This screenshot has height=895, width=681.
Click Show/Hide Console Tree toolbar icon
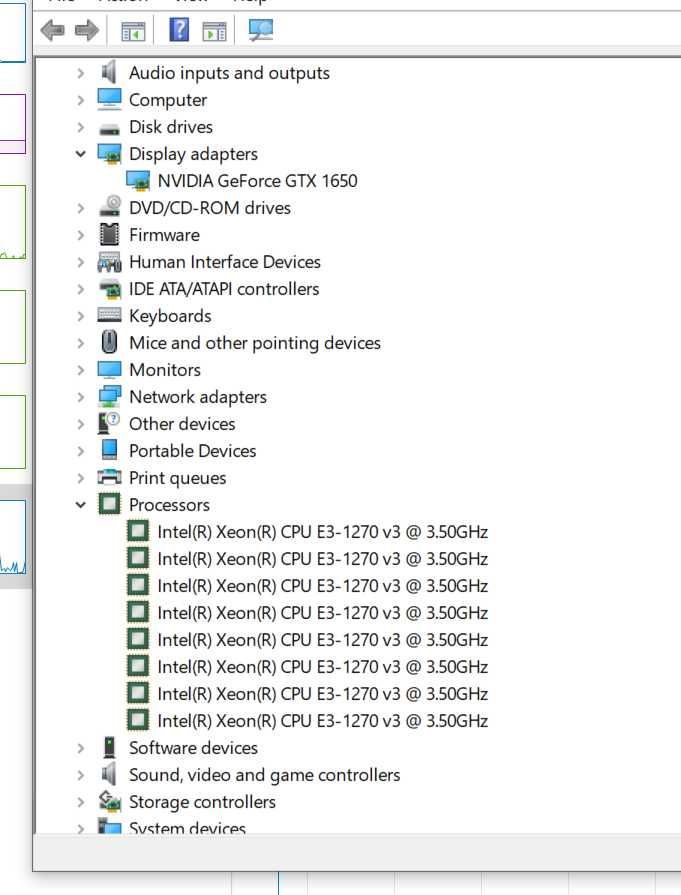[x=133, y=31]
